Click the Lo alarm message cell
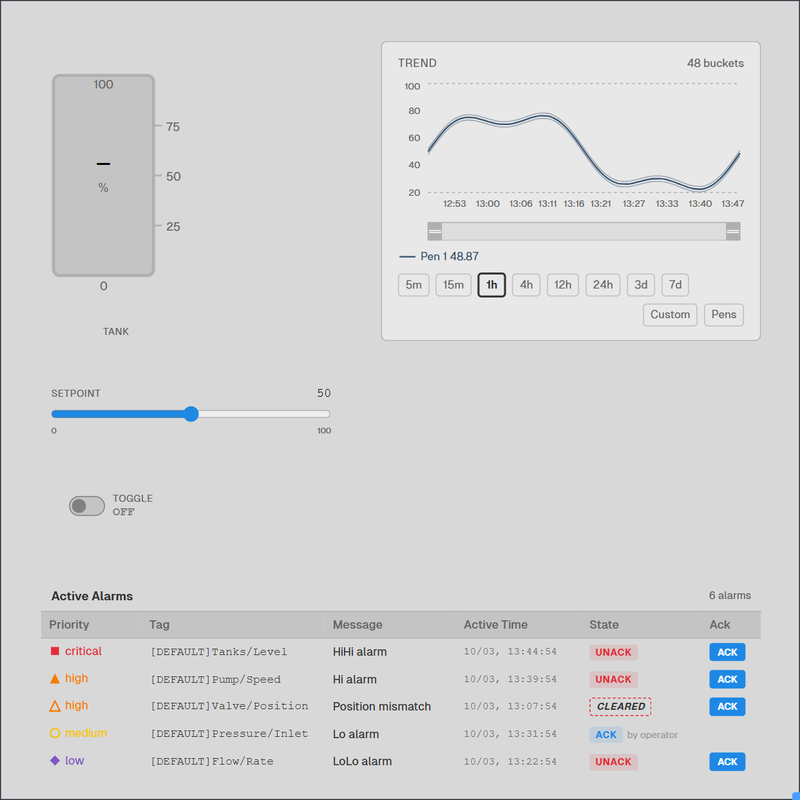800x800 pixels. pos(356,734)
